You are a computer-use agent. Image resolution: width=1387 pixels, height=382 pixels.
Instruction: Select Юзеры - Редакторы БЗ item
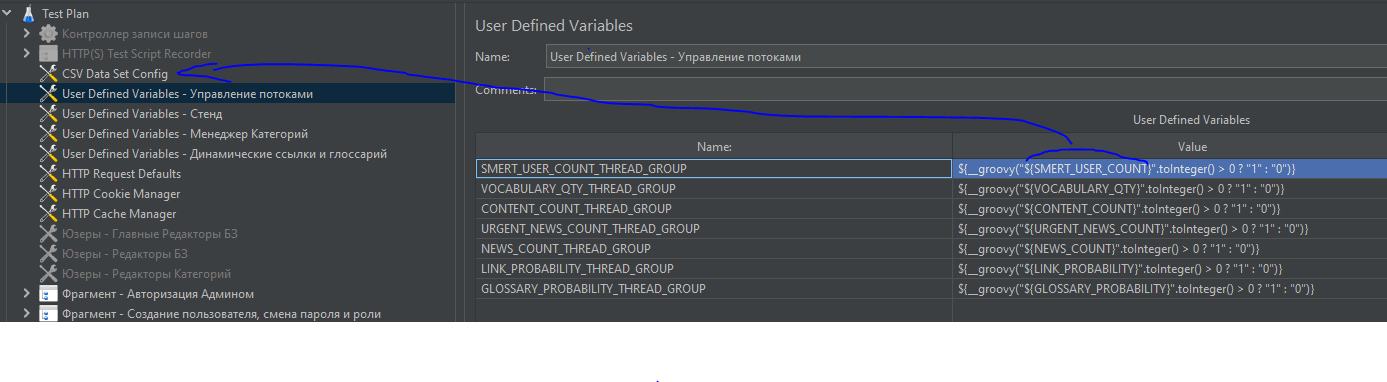(x=125, y=254)
